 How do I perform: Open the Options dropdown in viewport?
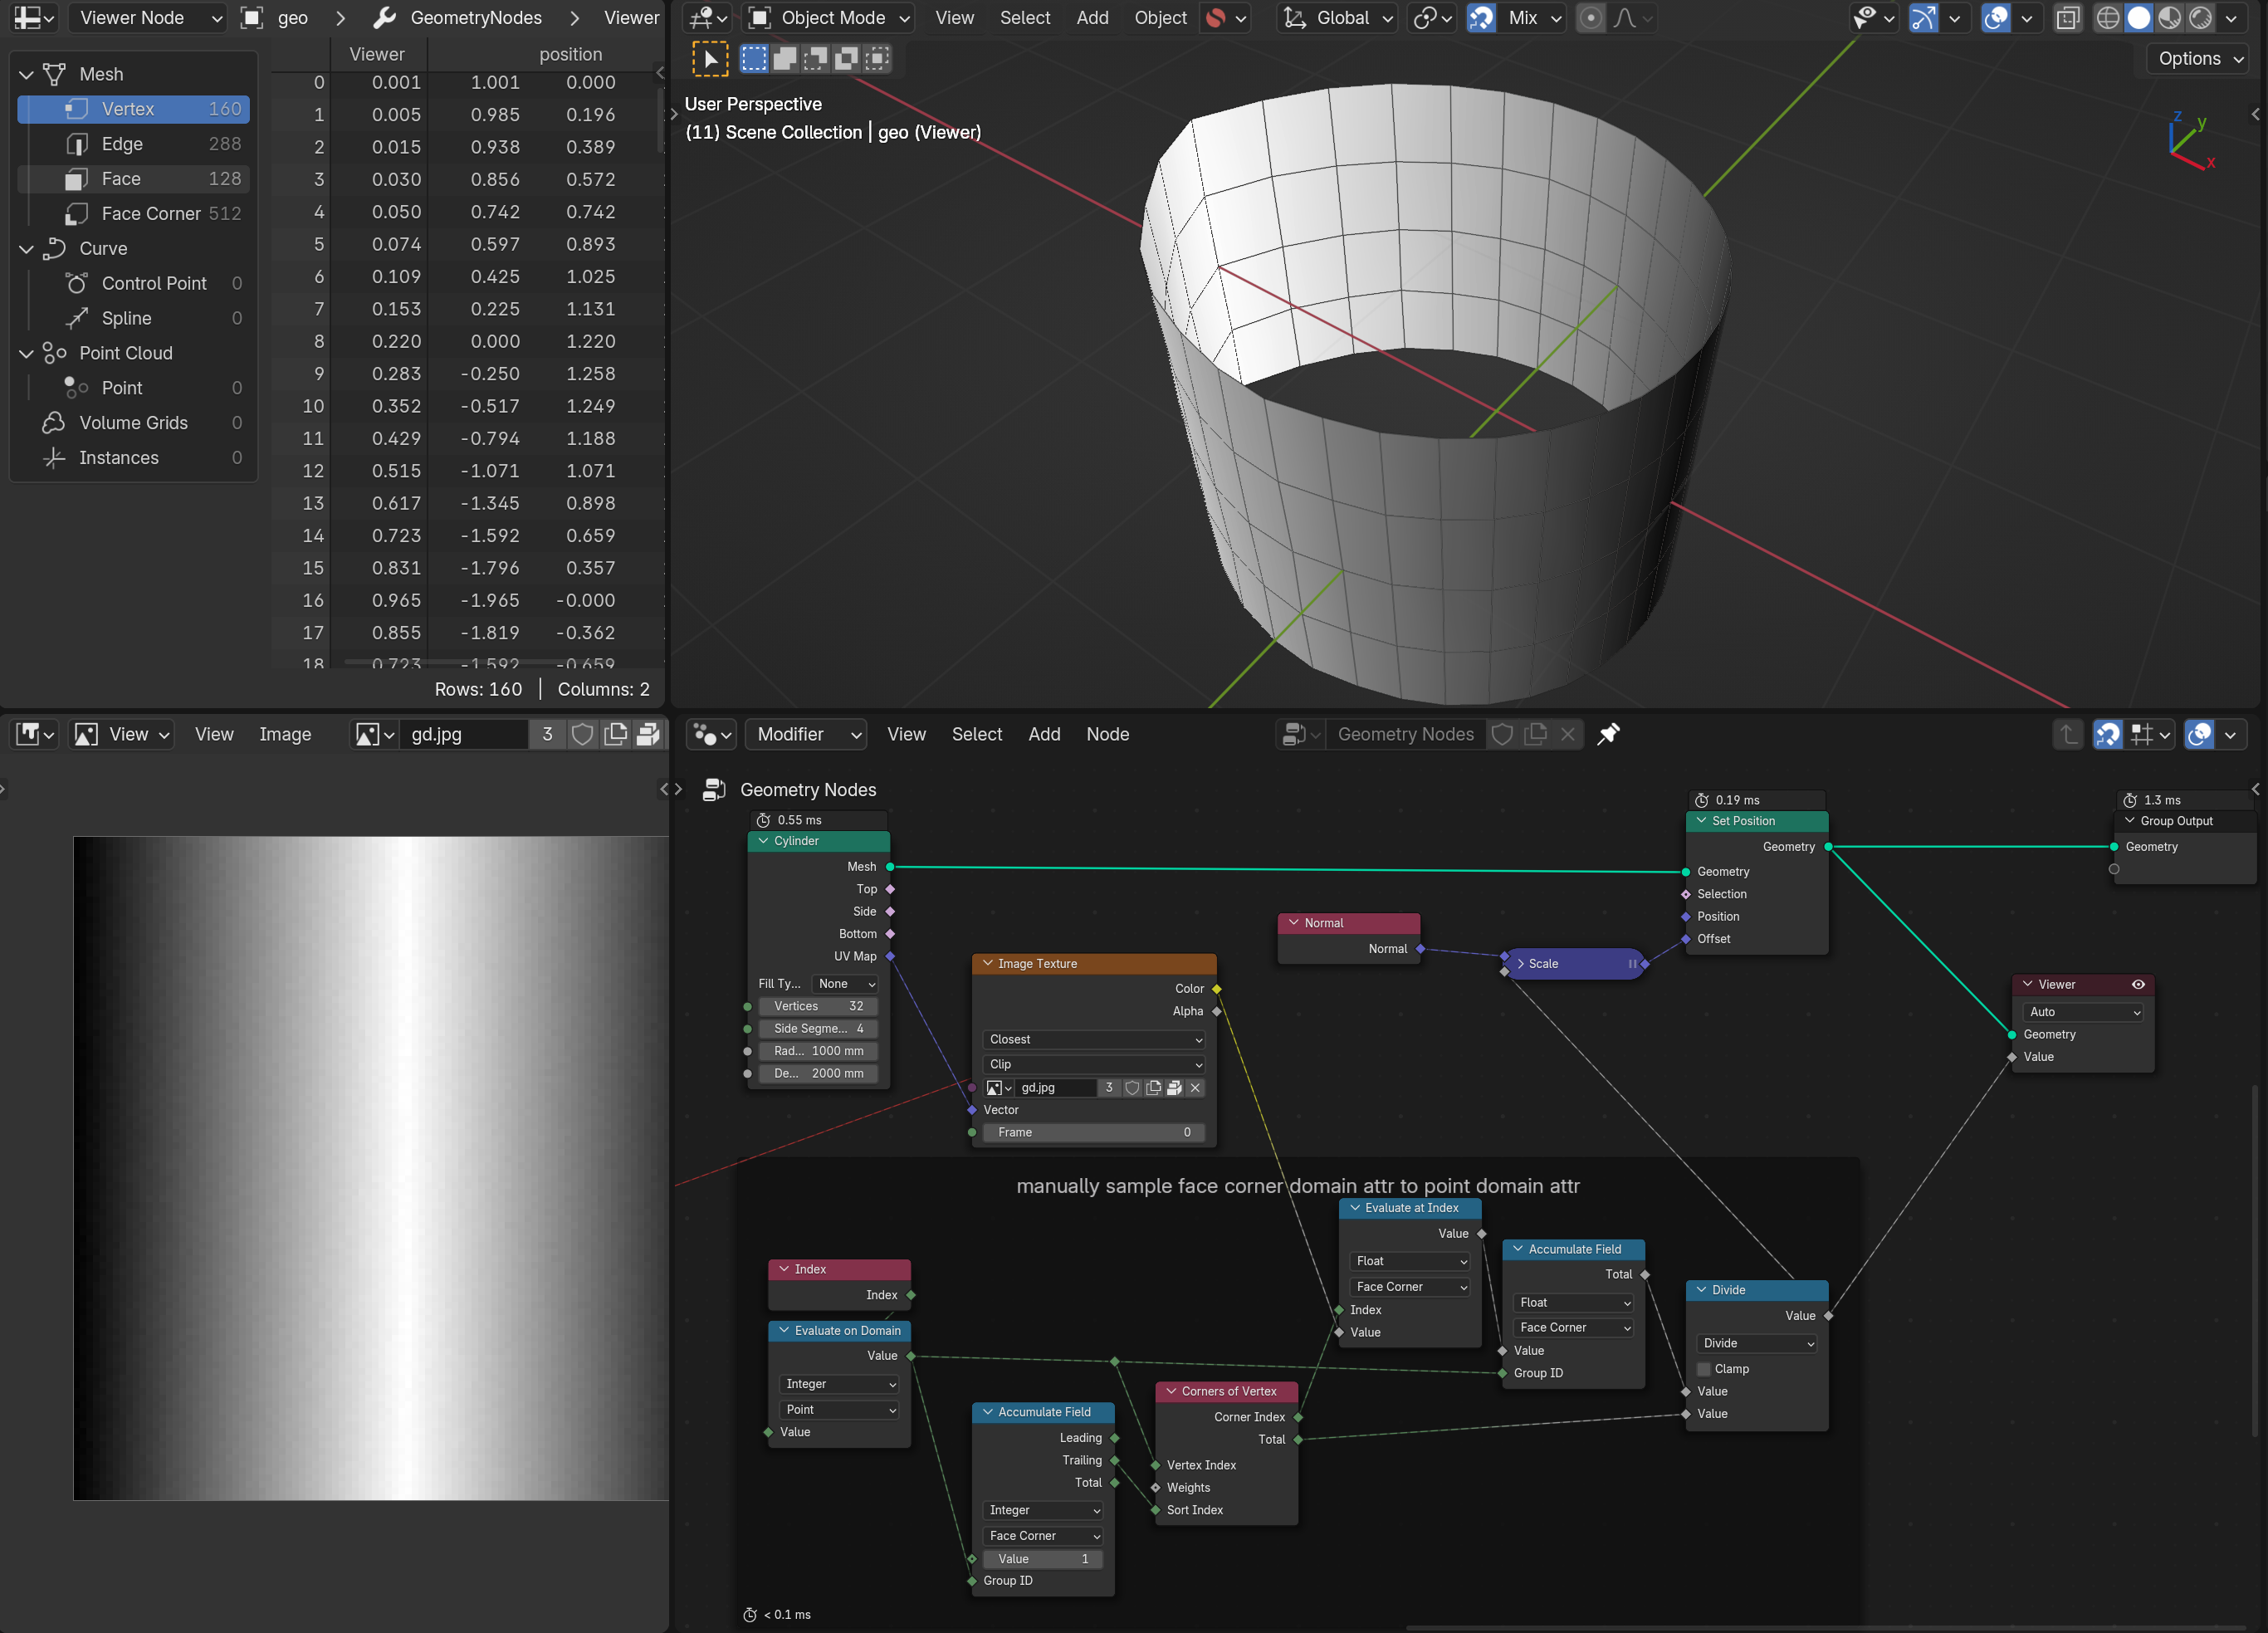pyautogui.click(x=2200, y=59)
